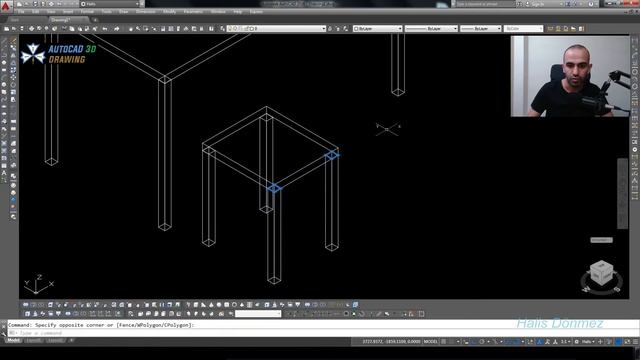Viewport: 640px width, 360px height.
Task: Click the Clean Screen status bar icon
Action: (627, 342)
